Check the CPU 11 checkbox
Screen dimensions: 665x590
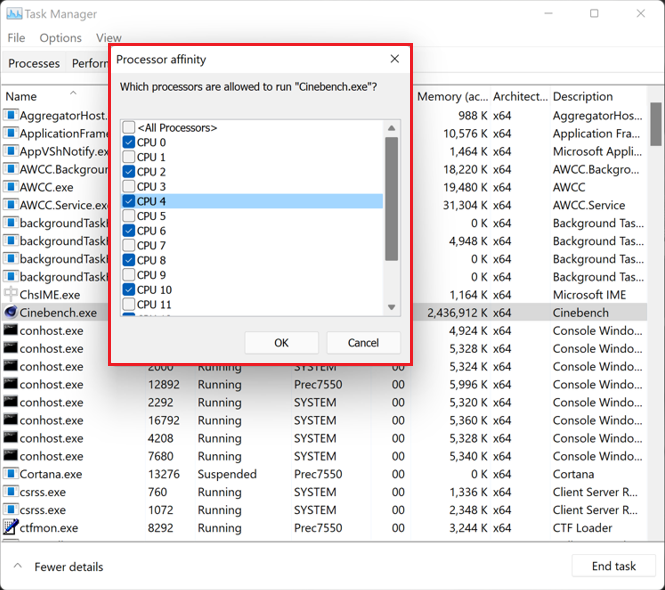(129, 304)
